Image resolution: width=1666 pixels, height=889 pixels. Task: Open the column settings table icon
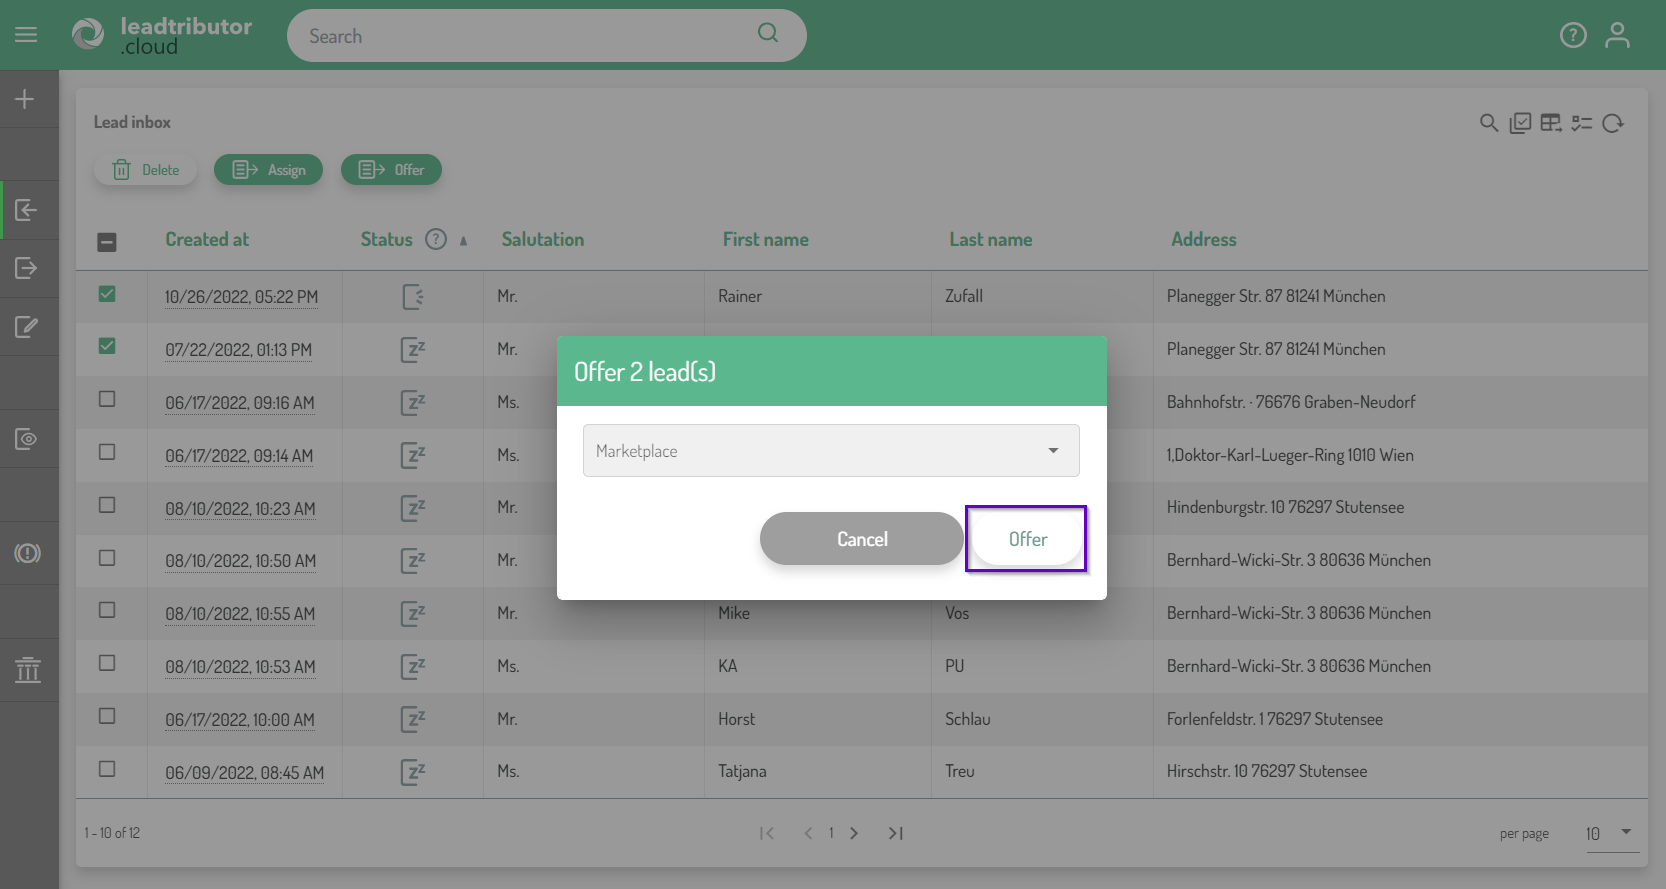pos(1551,123)
